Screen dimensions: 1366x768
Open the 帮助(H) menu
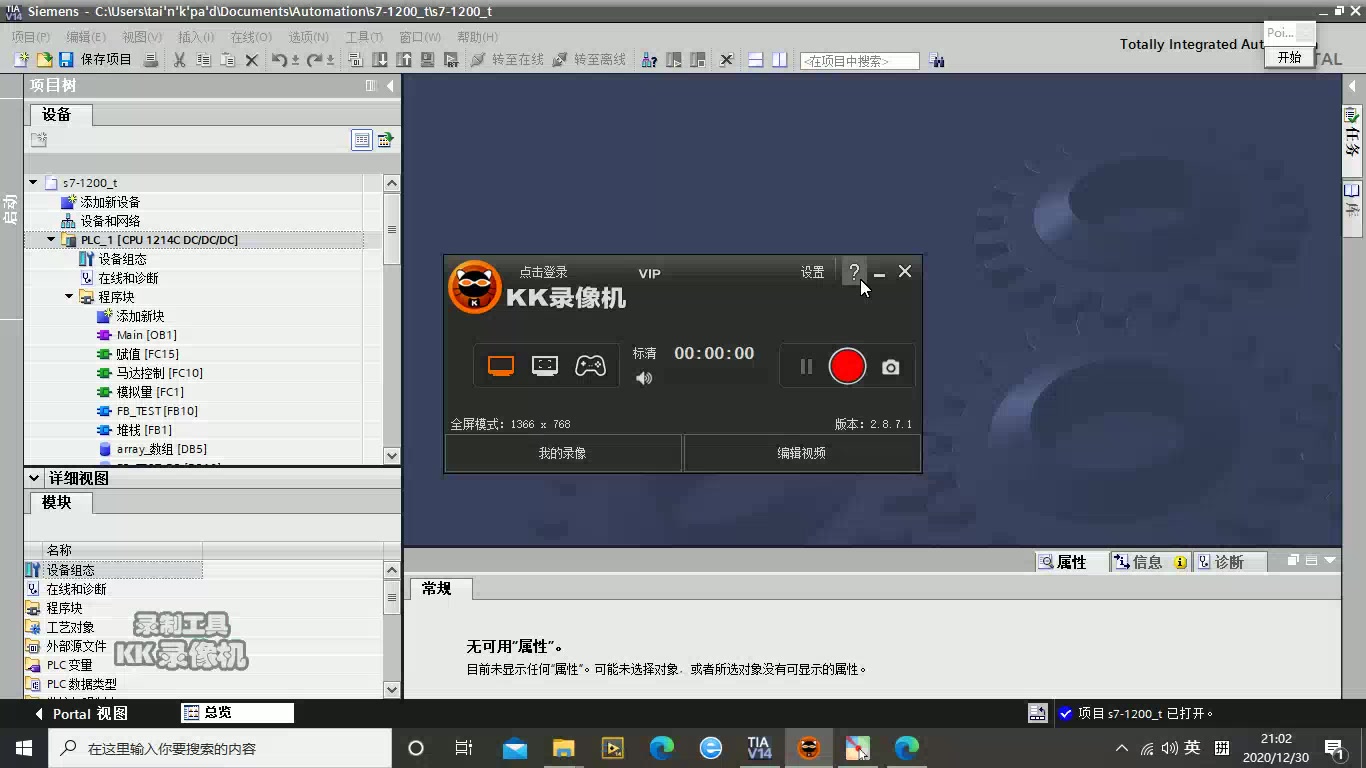(x=477, y=37)
